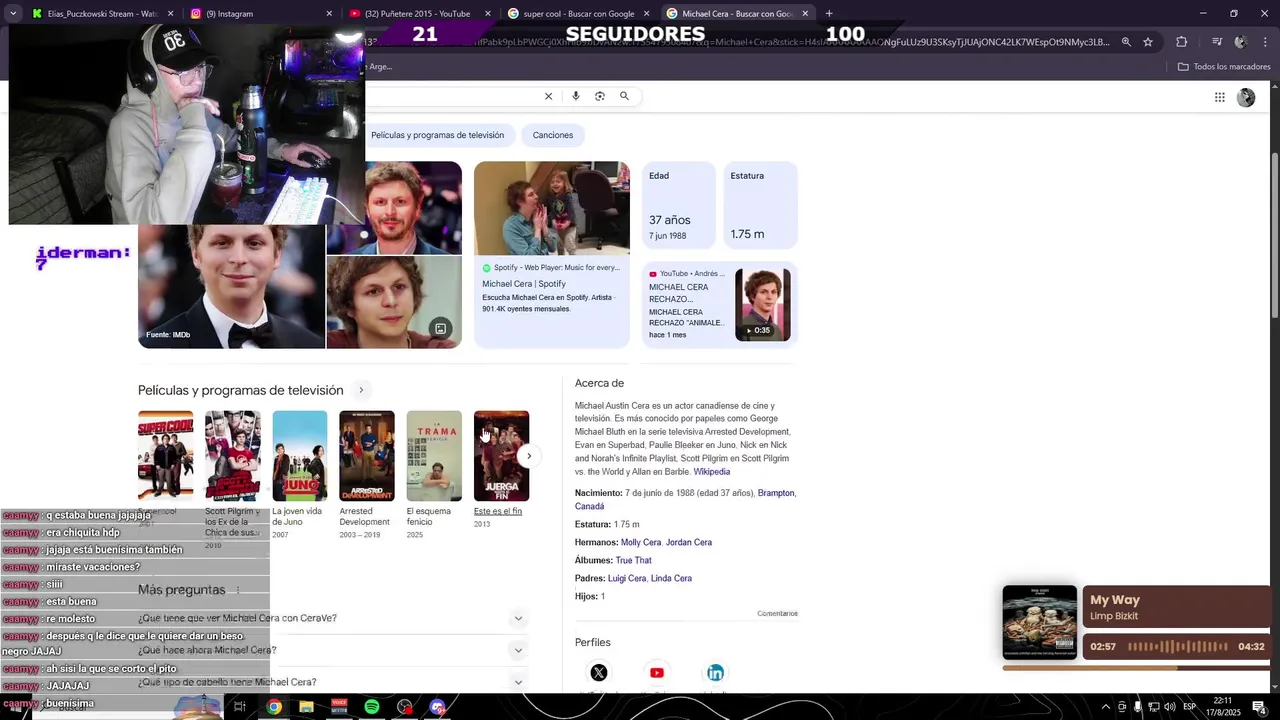
Task: Play the YouTube Michael Cera Rechazo video
Action: (x=763, y=305)
